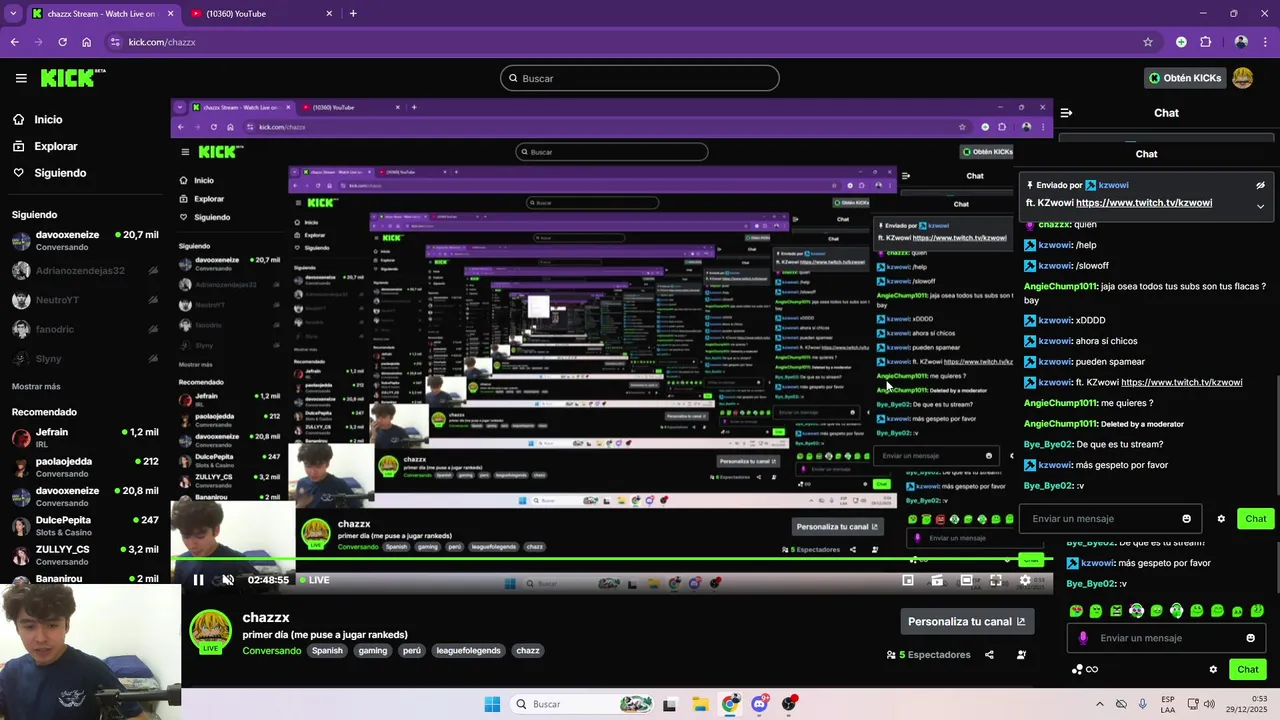This screenshot has height=720, width=1280.
Task: View the 5 Espectadores viewer list
Action: (928, 655)
